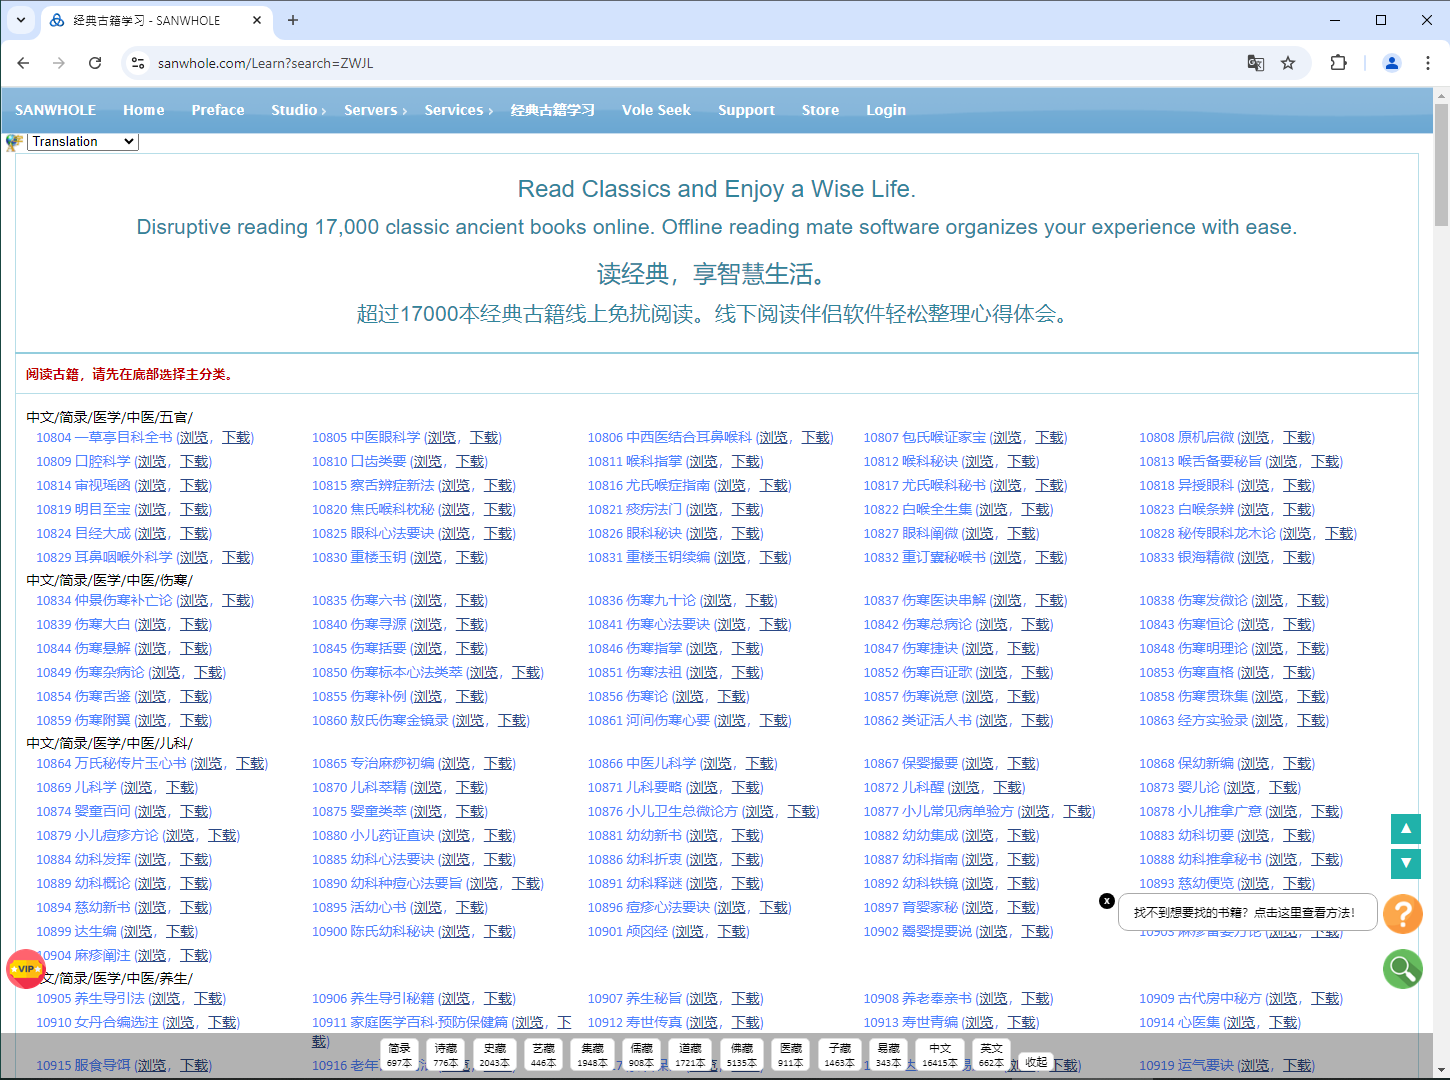Open book link 10805 中医眼科学
Screen dimensions: 1450x1080
click(x=366, y=437)
